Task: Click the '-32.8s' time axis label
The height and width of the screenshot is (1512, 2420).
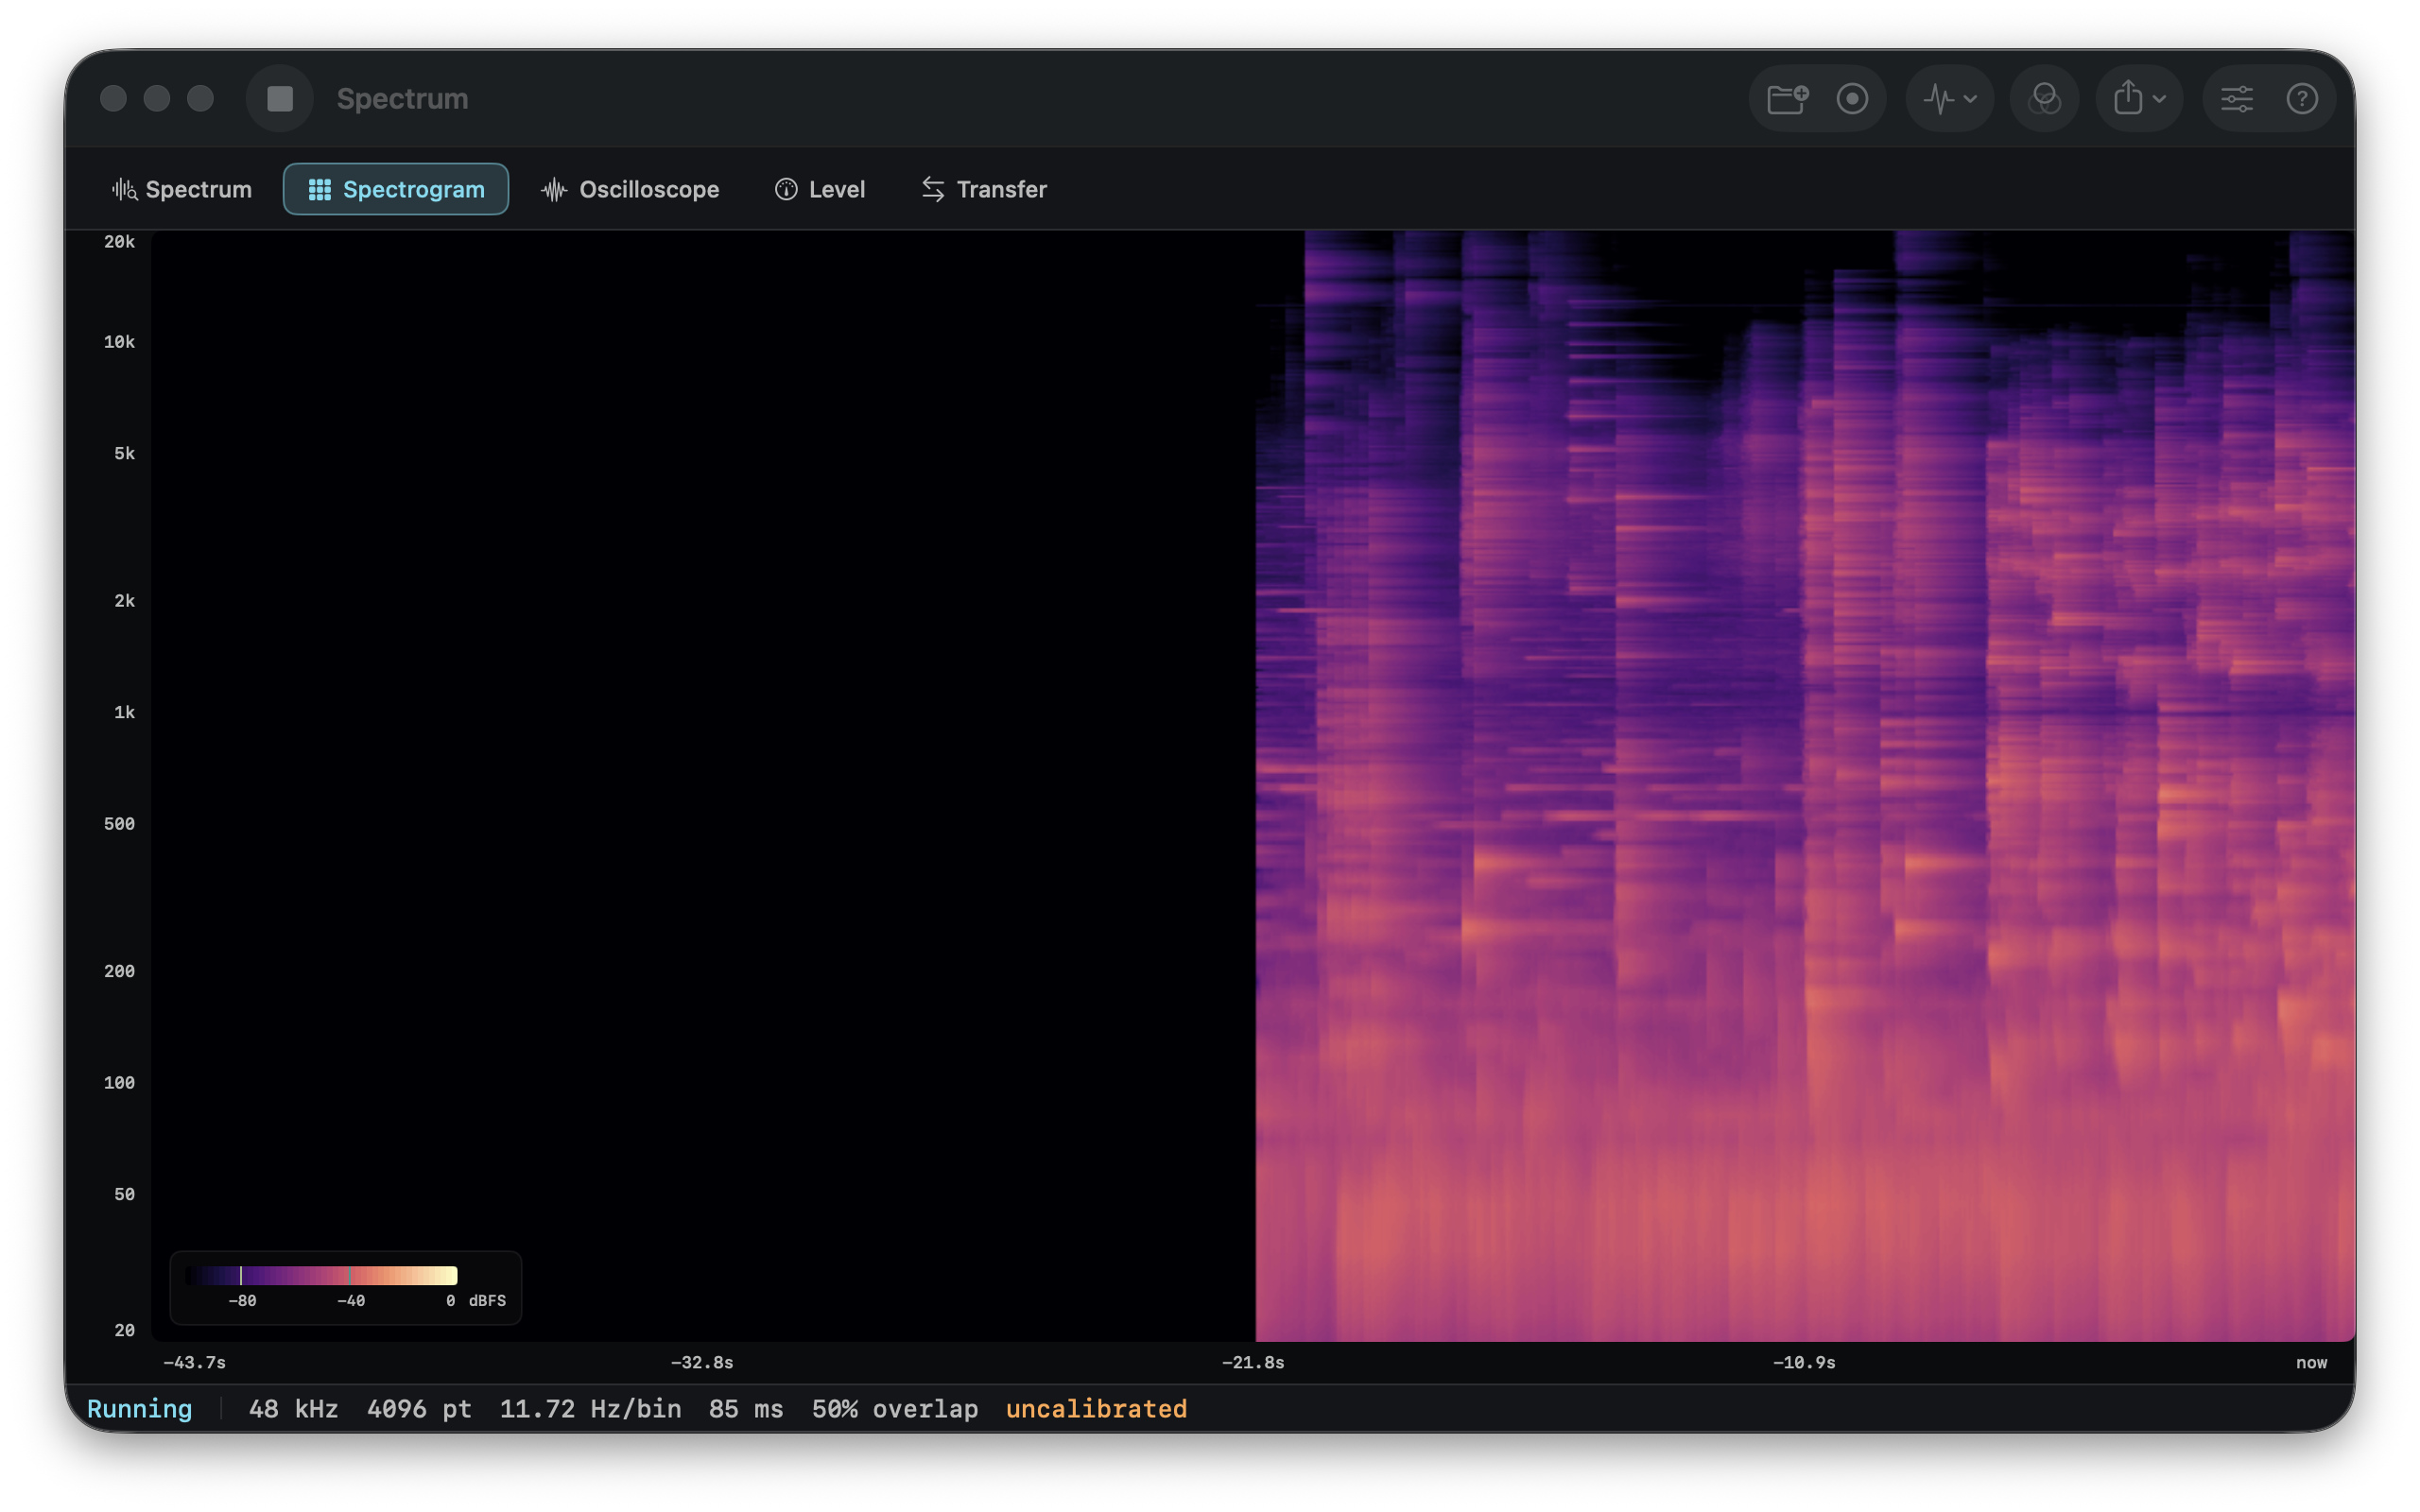Action: (702, 1362)
